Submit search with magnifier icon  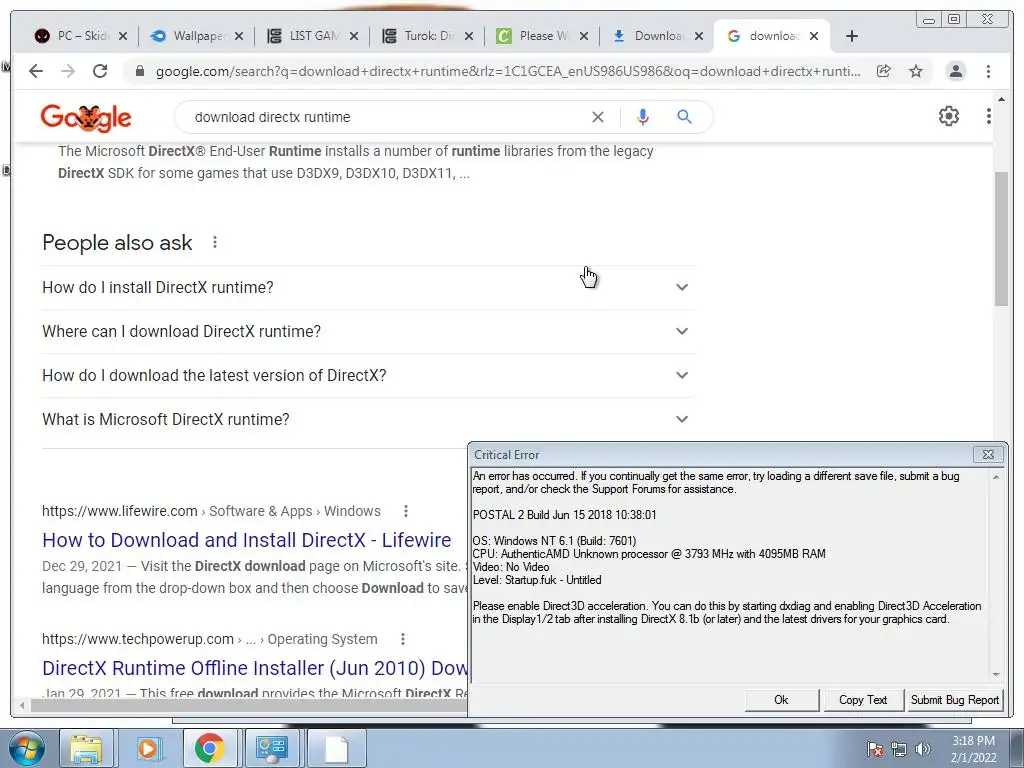pyautogui.click(x=684, y=117)
